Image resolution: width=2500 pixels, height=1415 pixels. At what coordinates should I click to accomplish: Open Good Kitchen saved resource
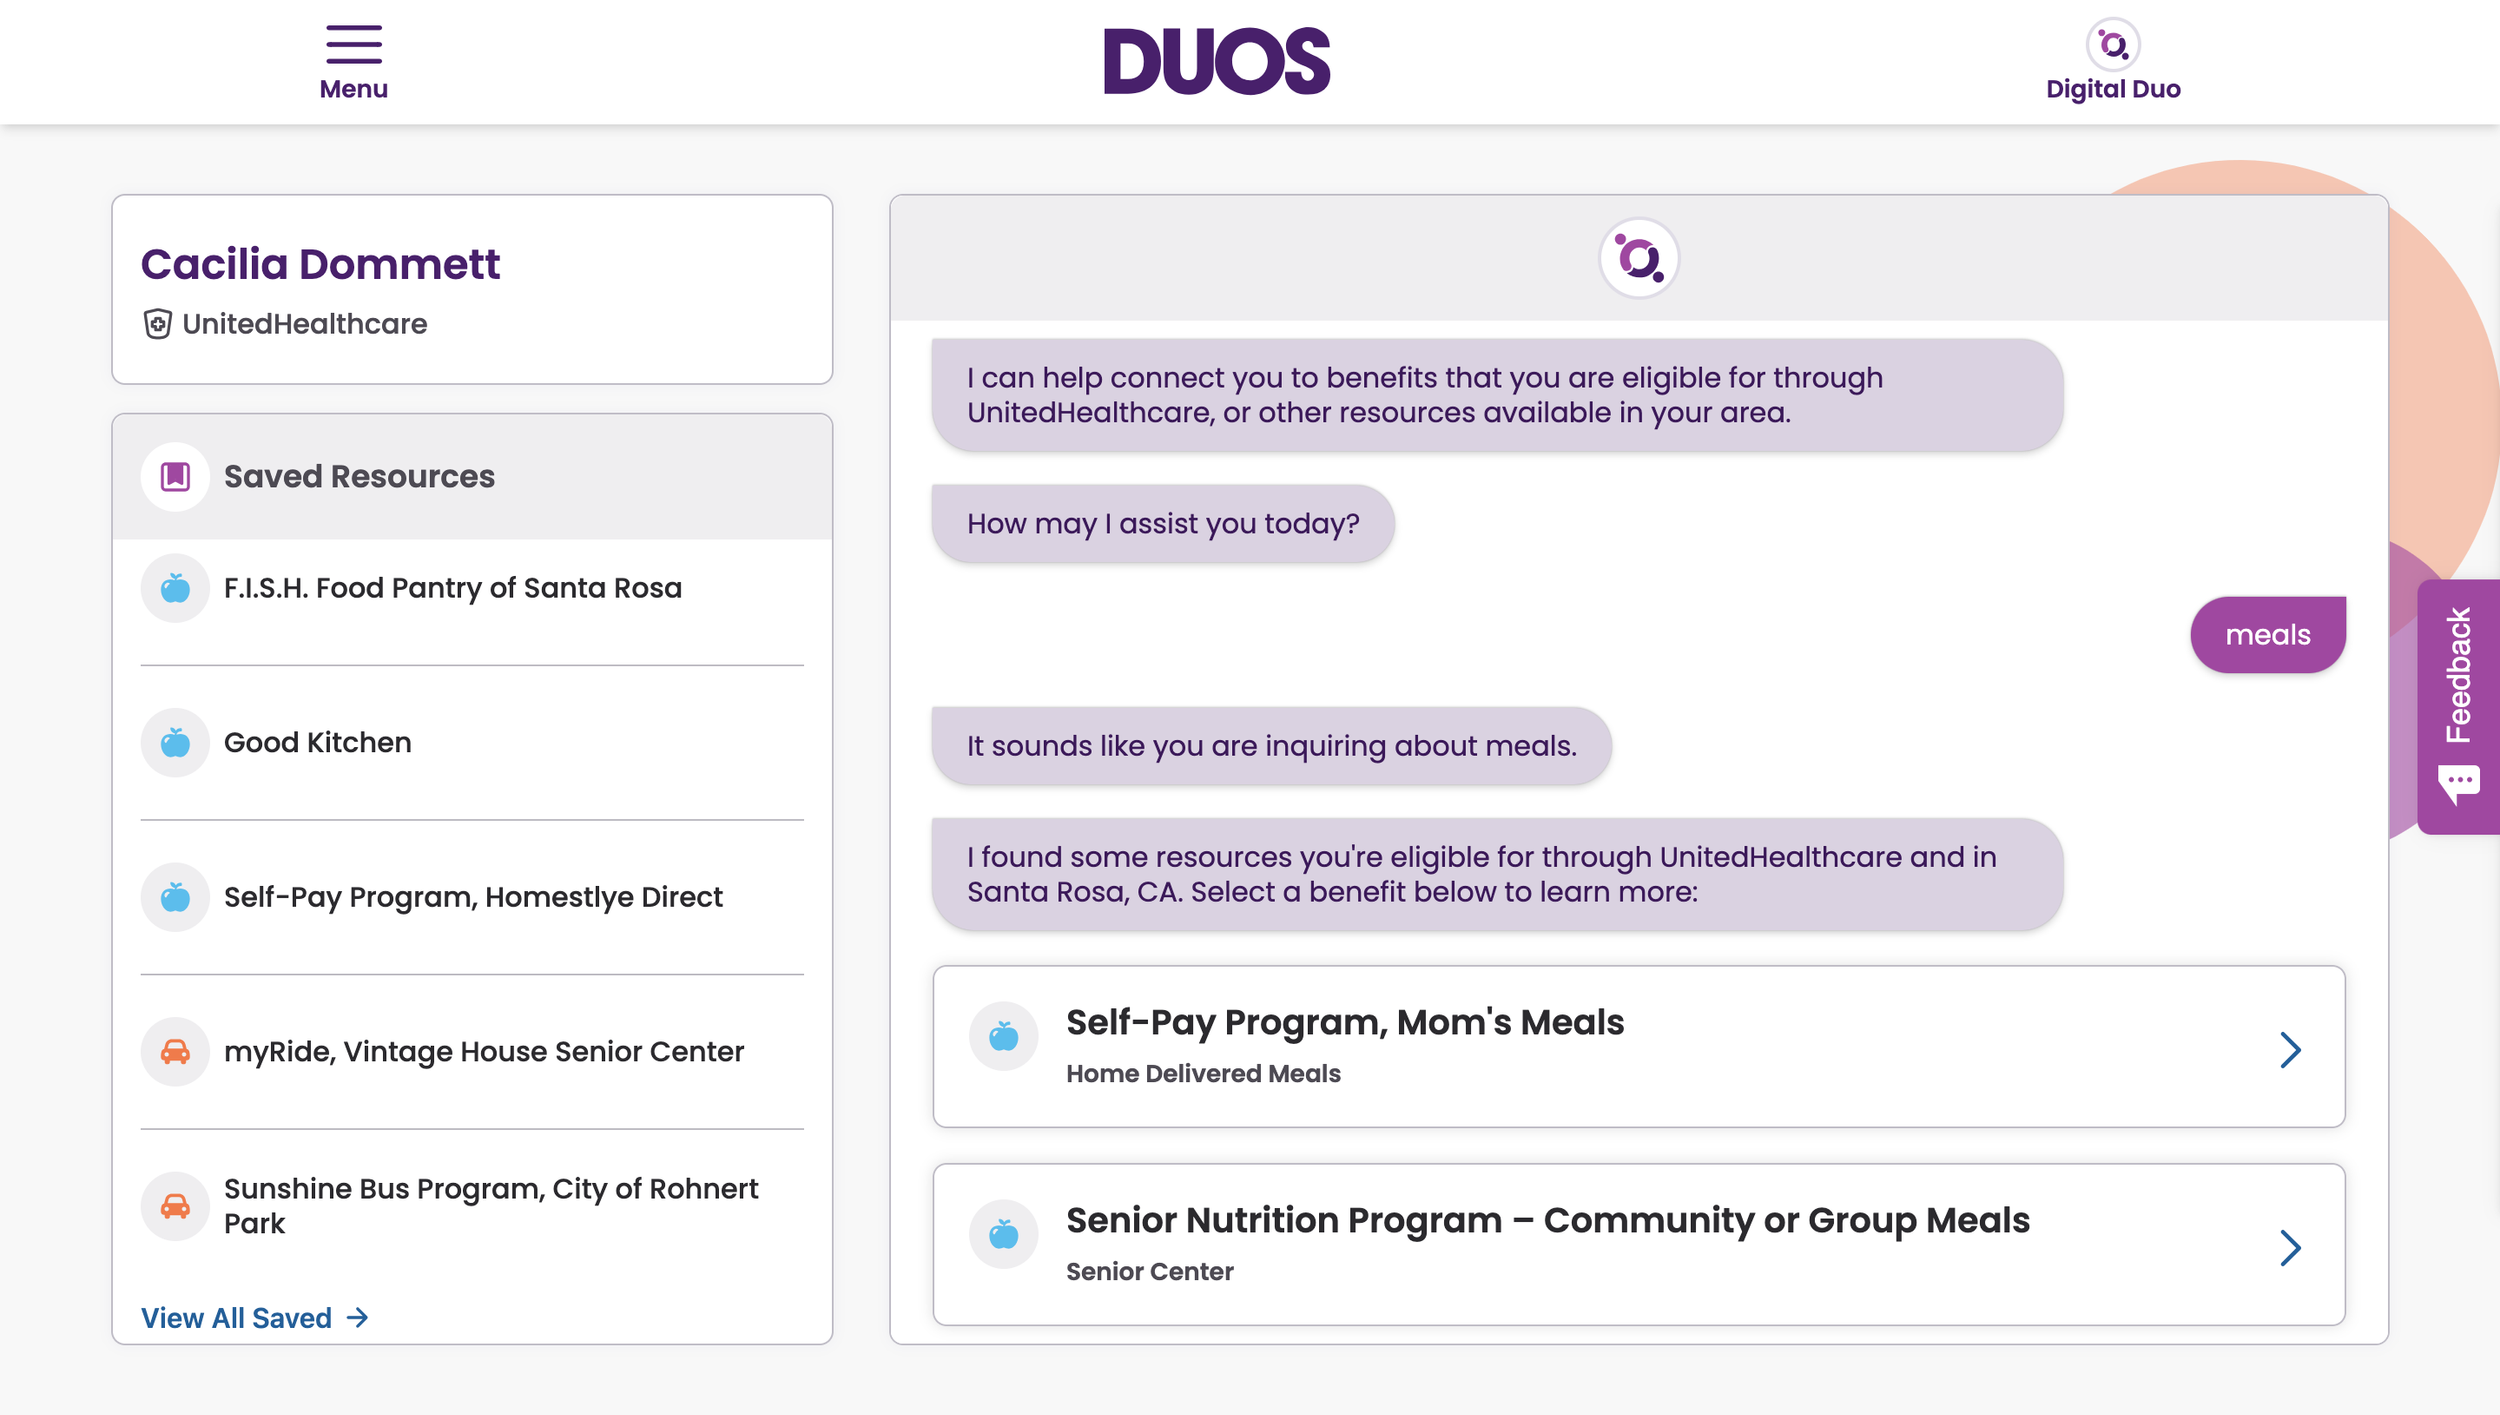(x=317, y=742)
